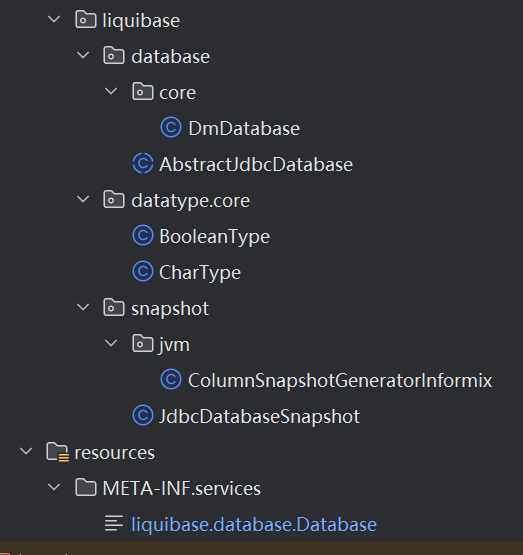Click the META-INF.services folder icon

[x=86, y=487]
